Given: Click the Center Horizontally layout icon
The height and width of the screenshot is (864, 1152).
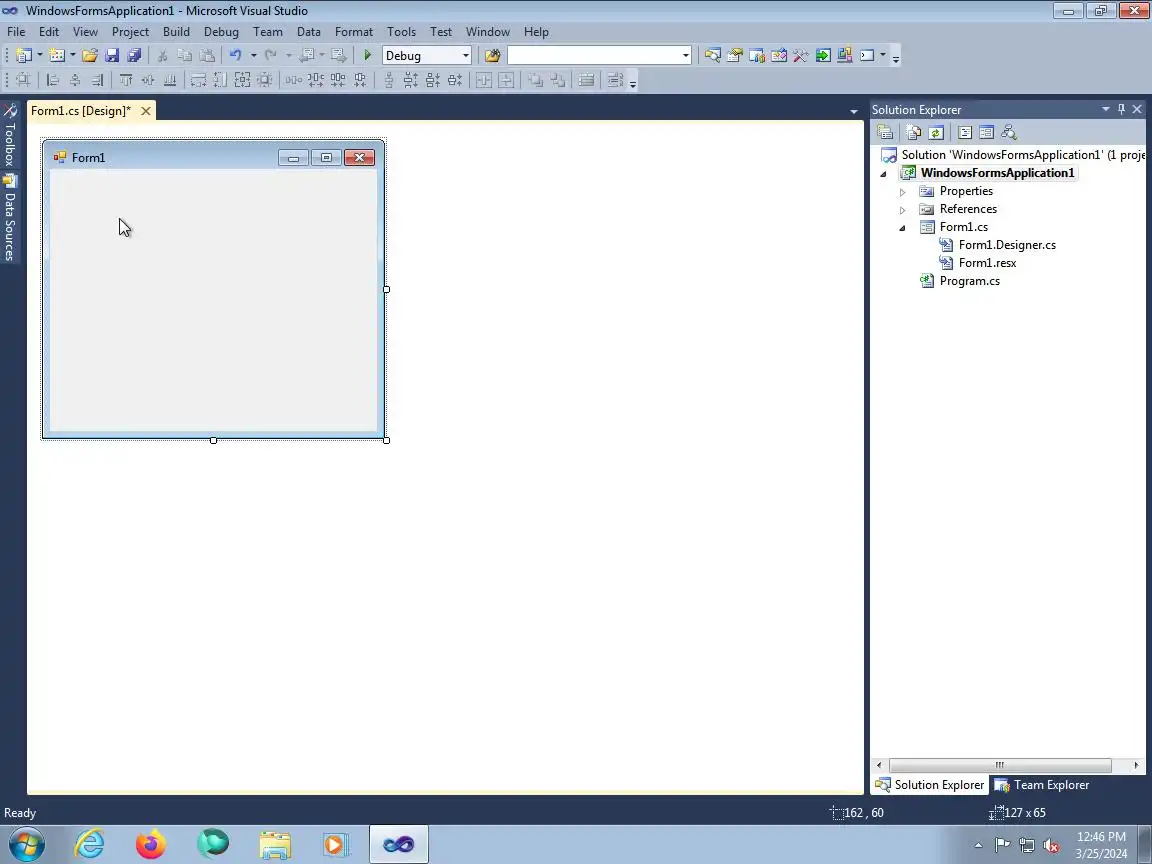Looking at the screenshot, I should [483, 80].
